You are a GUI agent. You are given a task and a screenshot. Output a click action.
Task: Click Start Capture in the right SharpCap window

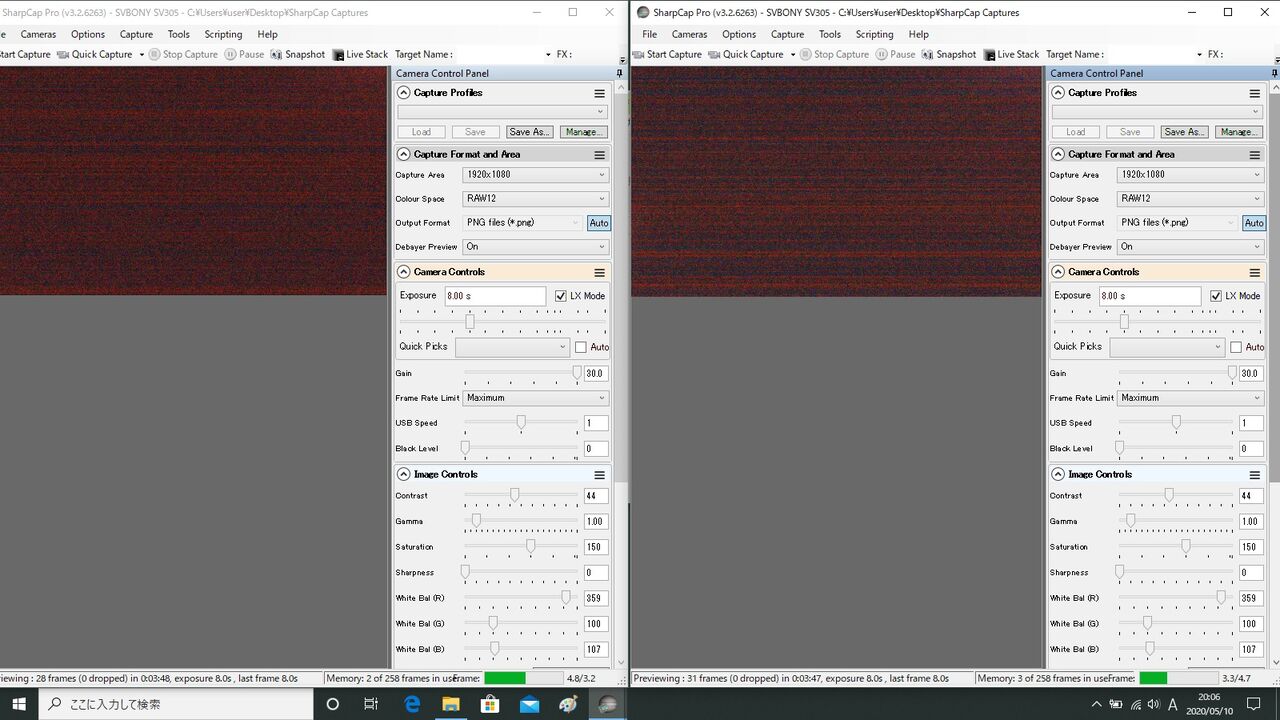(x=667, y=54)
